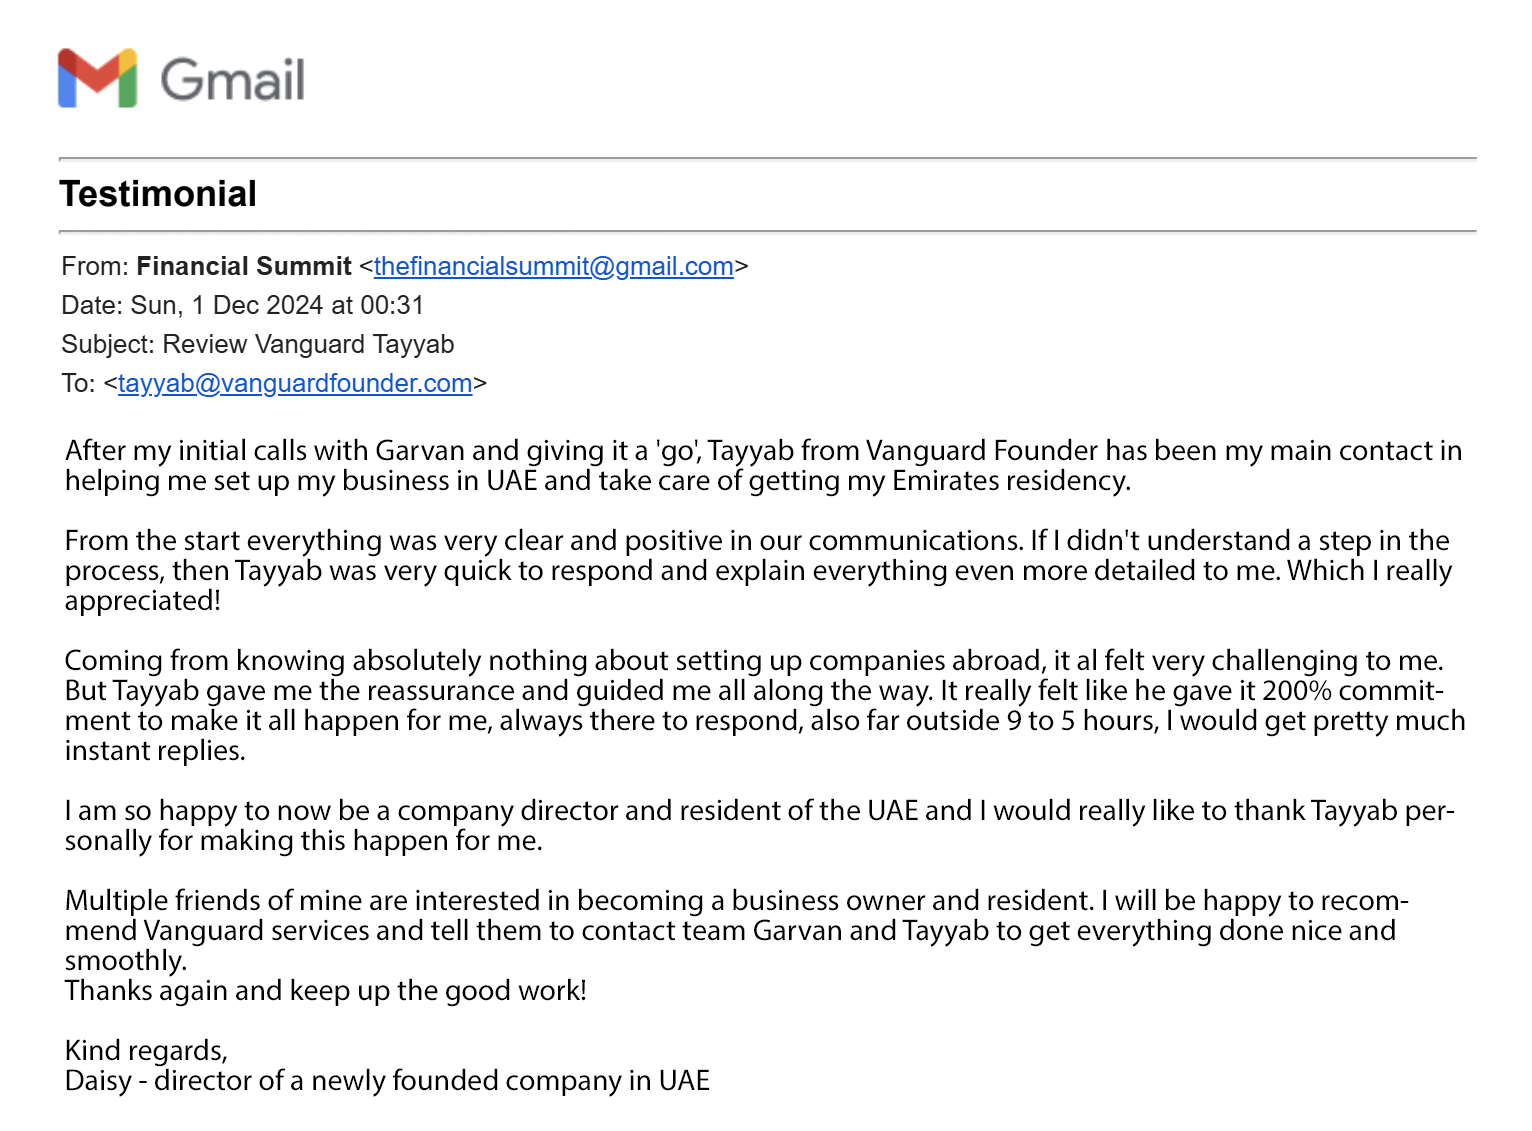Click the Gmail M logo icon

coord(97,78)
